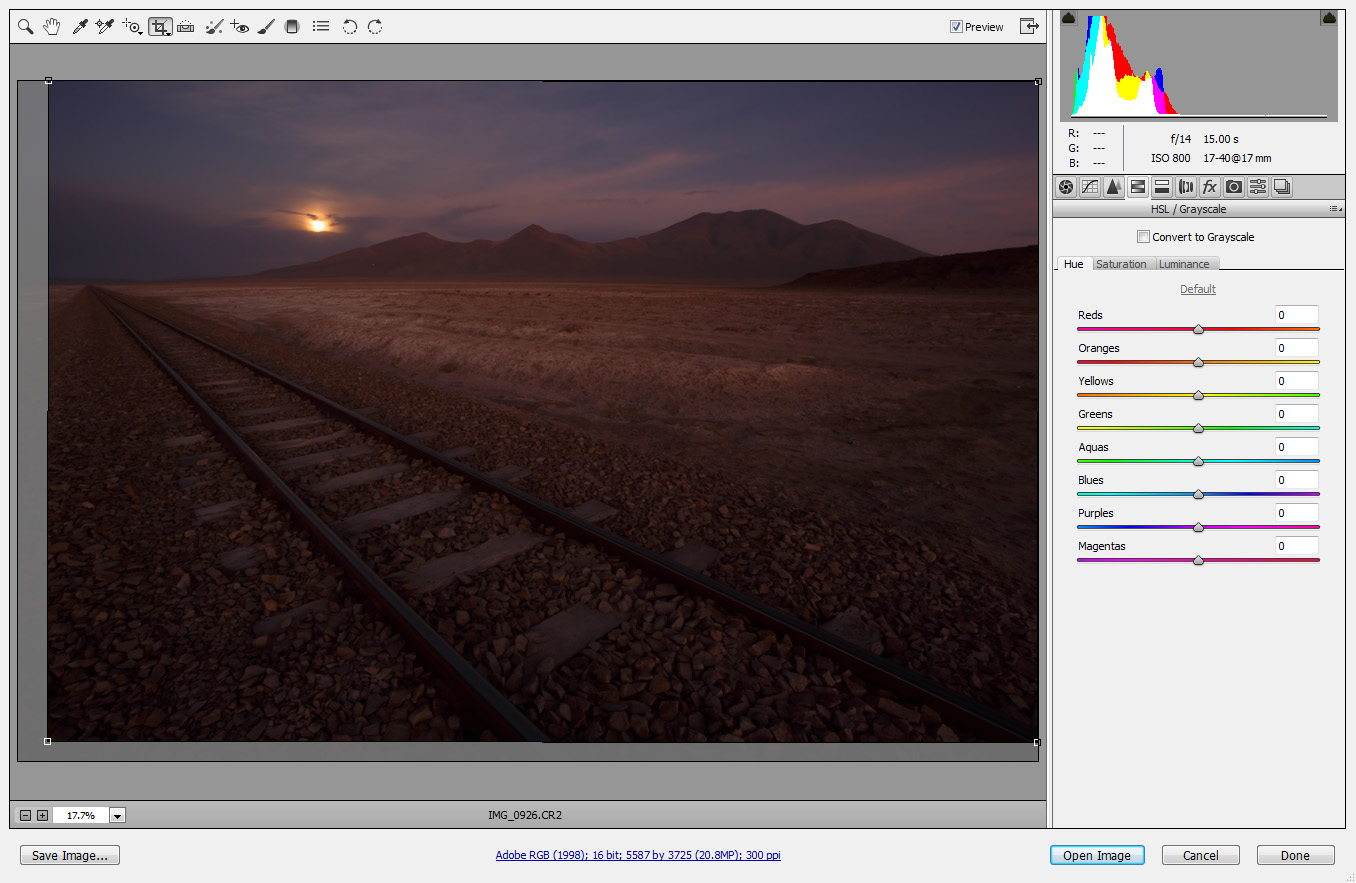
Task: Select the Crop tool
Action: (160, 27)
